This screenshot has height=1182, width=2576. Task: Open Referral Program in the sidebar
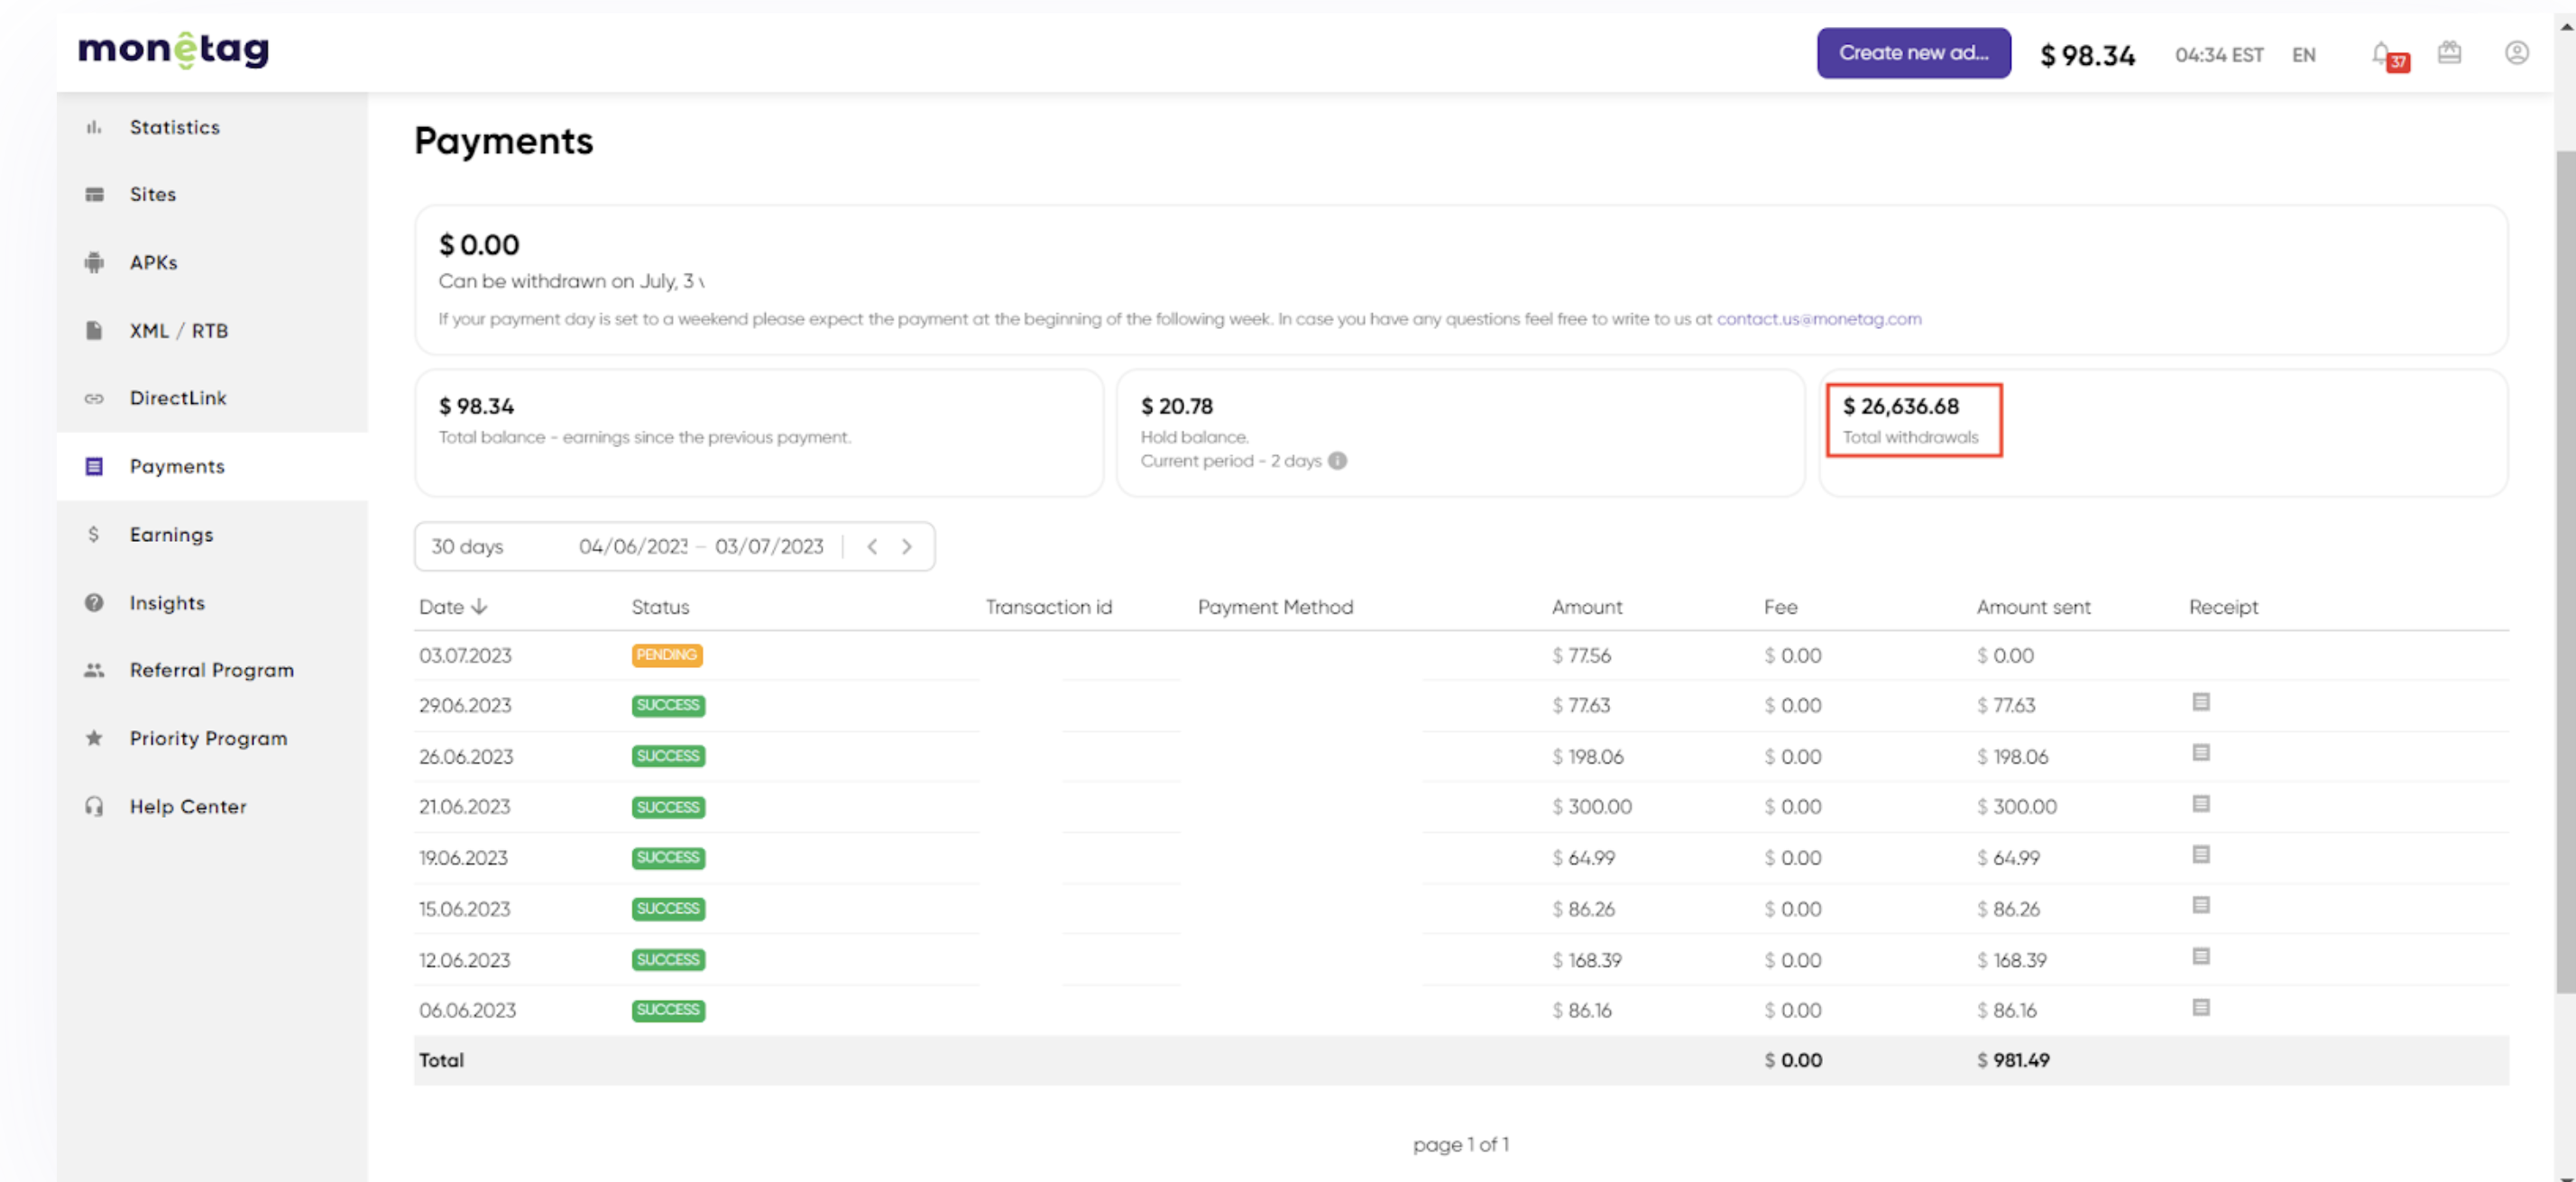point(211,670)
